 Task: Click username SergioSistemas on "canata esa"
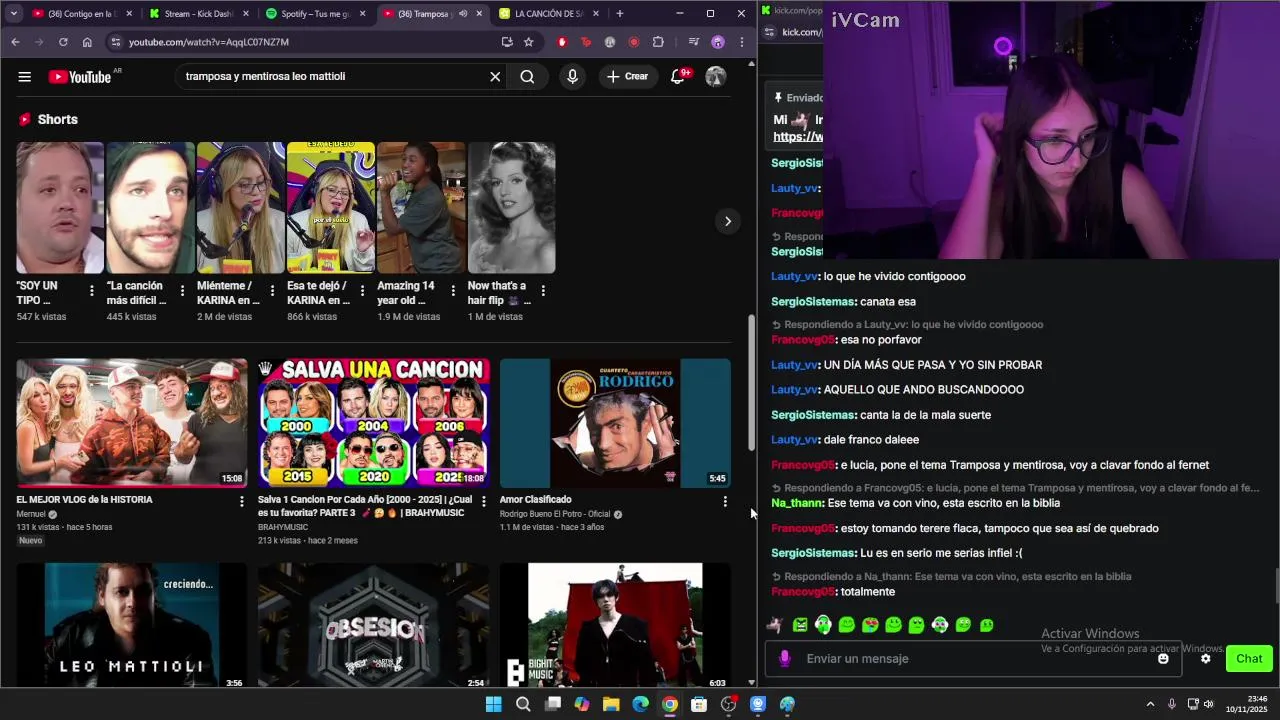(x=814, y=302)
